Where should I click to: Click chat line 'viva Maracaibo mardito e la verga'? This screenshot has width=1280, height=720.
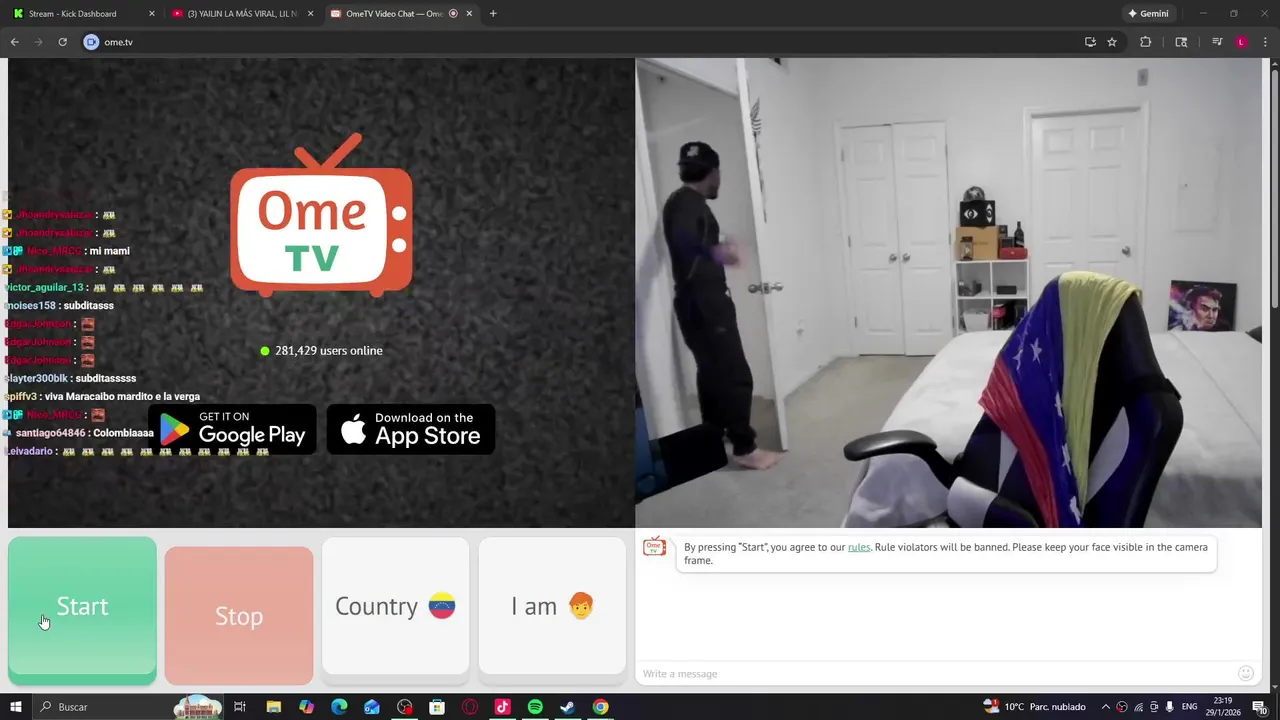click(x=102, y=397)
